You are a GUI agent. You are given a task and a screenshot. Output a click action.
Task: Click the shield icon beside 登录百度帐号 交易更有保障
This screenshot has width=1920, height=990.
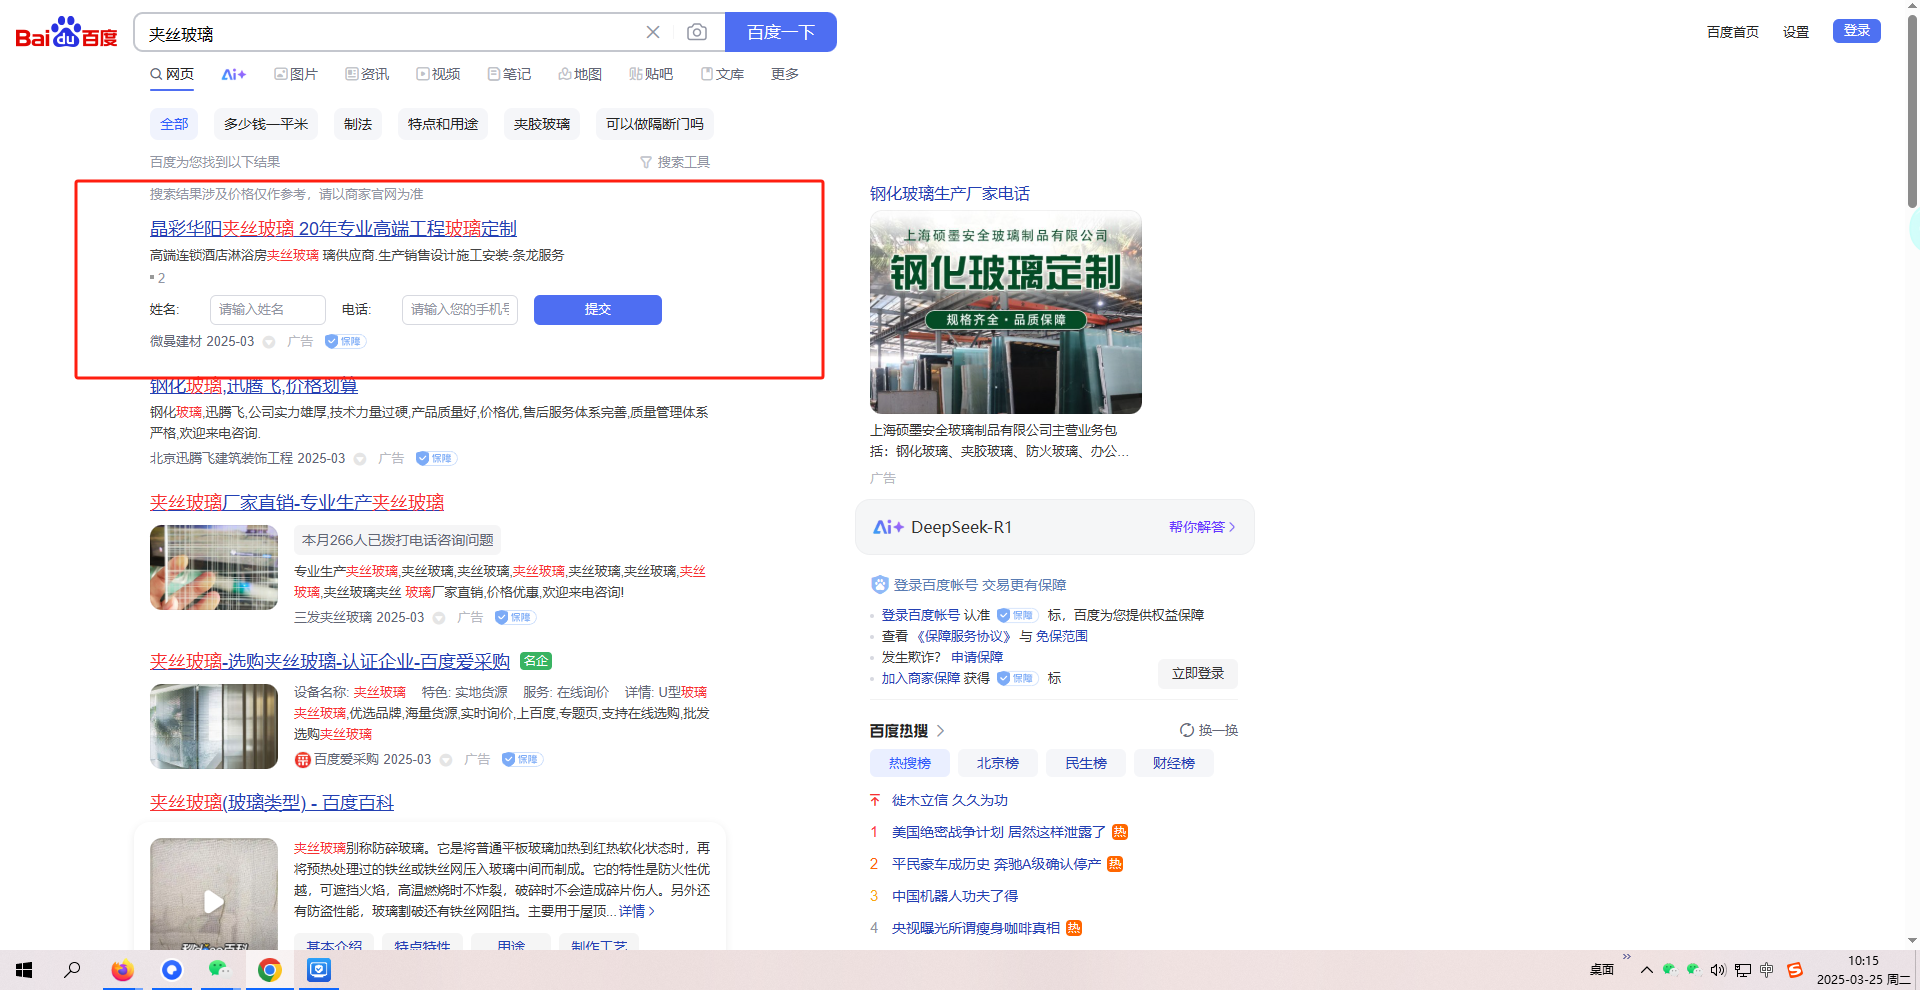pyautogui.click(x=880, y=585)
